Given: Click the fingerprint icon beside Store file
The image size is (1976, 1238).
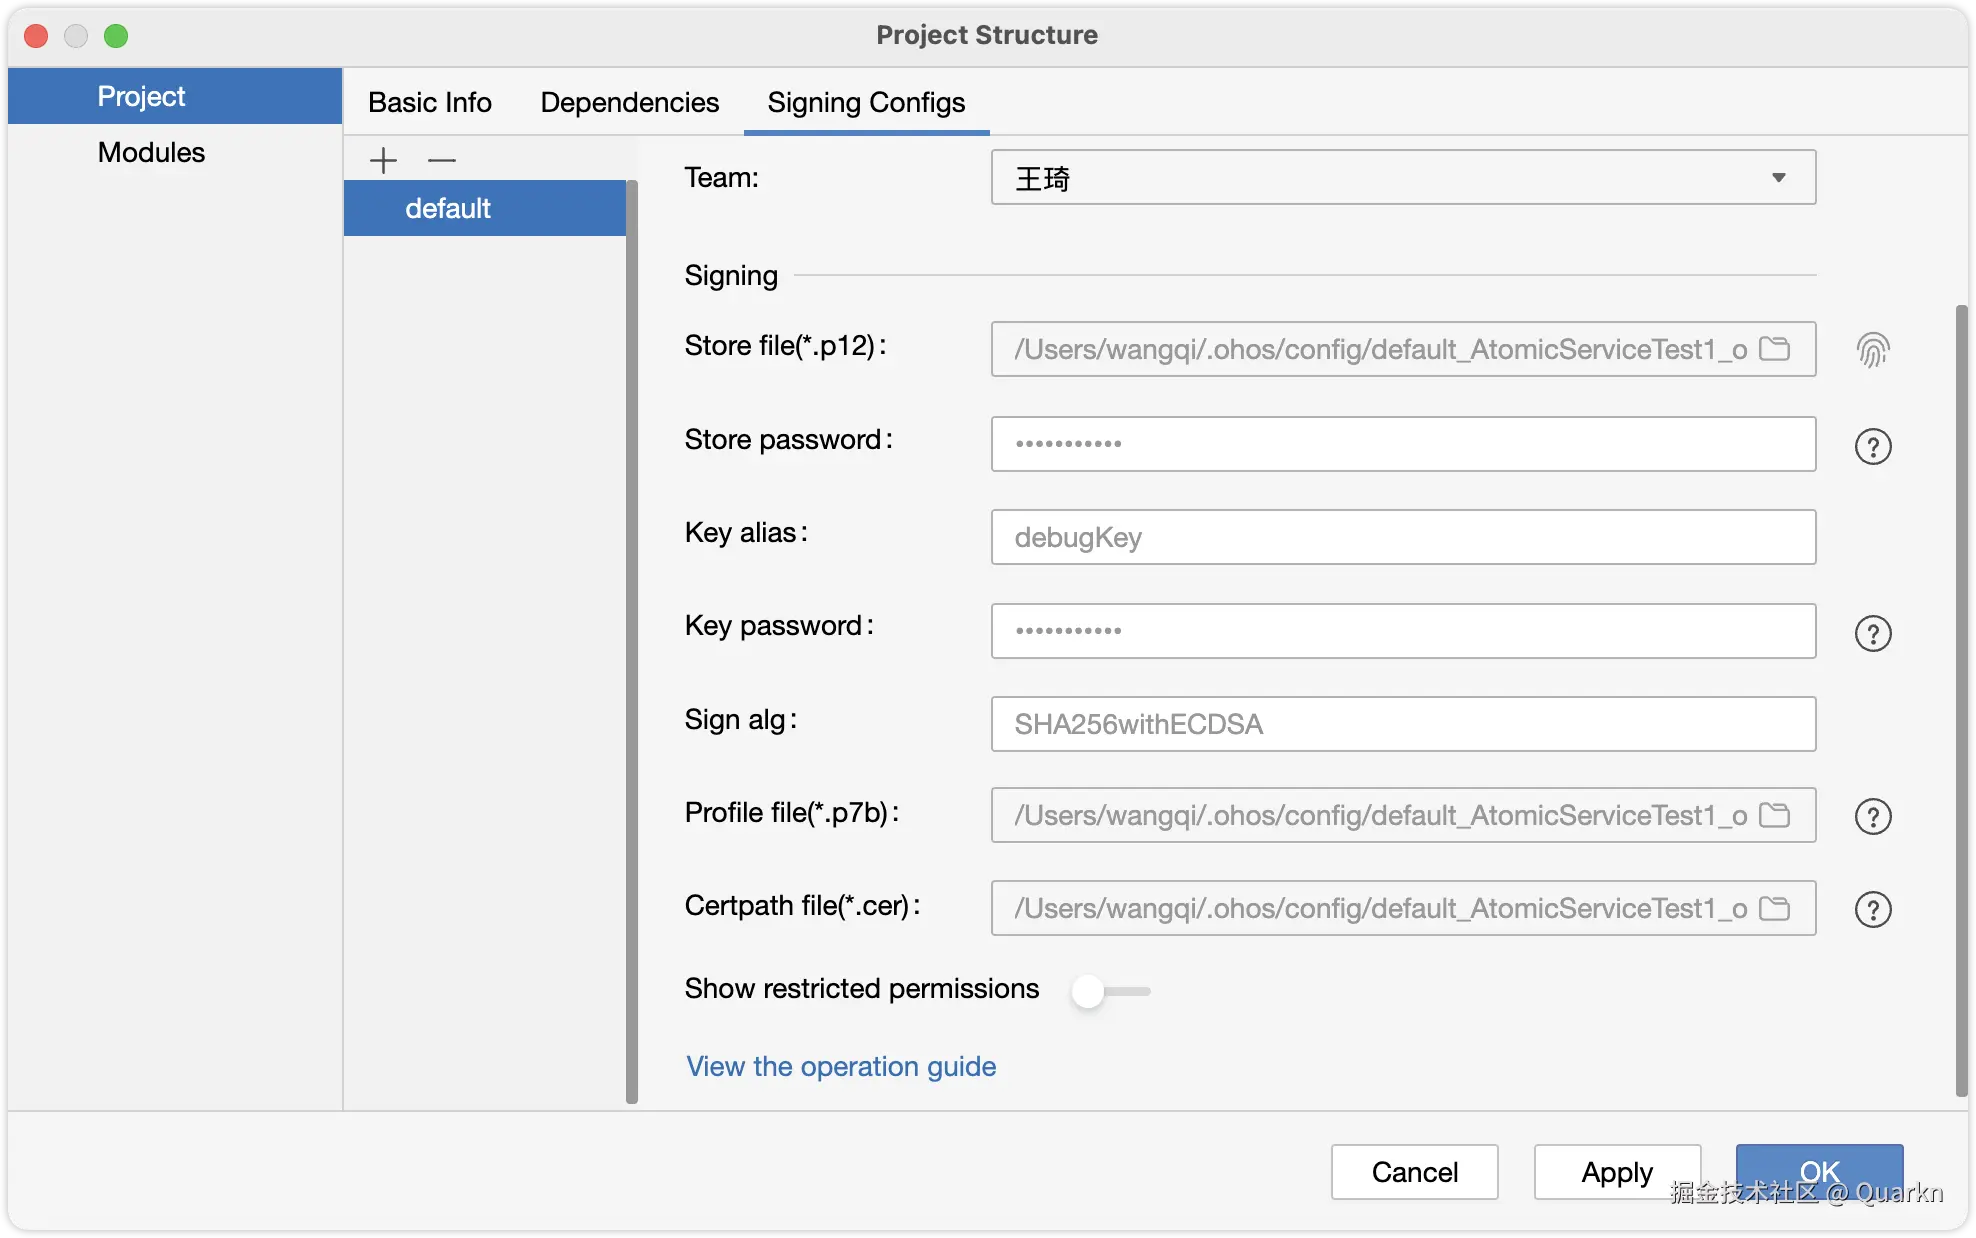Looking at the screenshot, I should point(1872,350).
